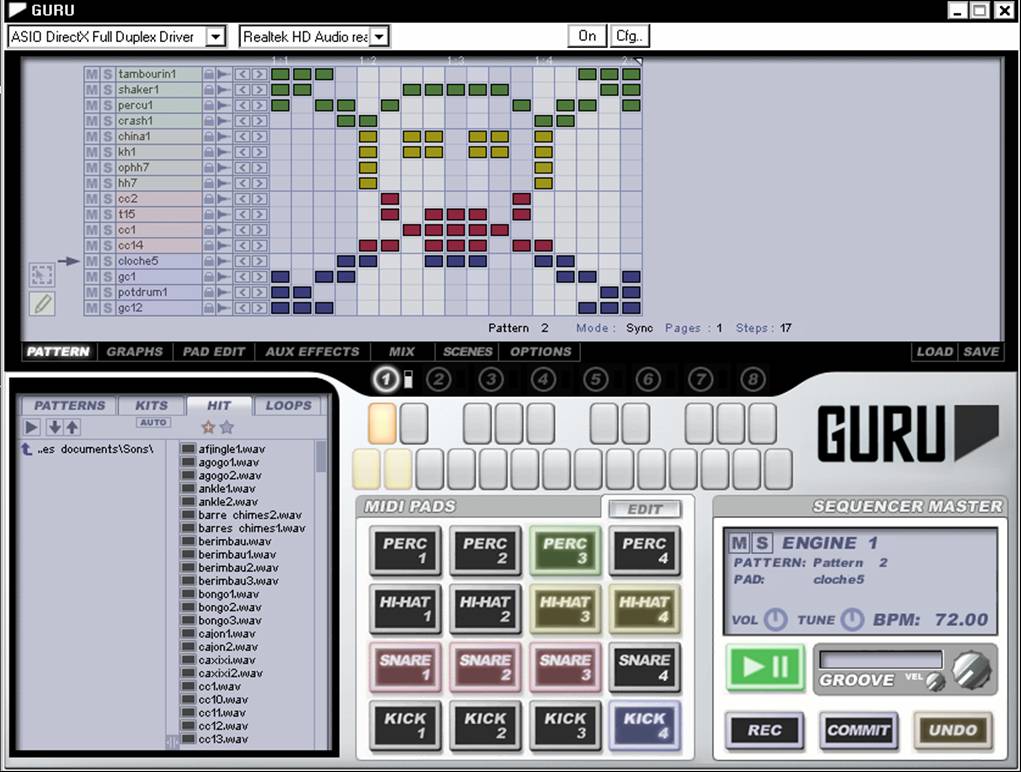Adjust the VOL knob
The image size is (1021, 772).
pos(775,619)
